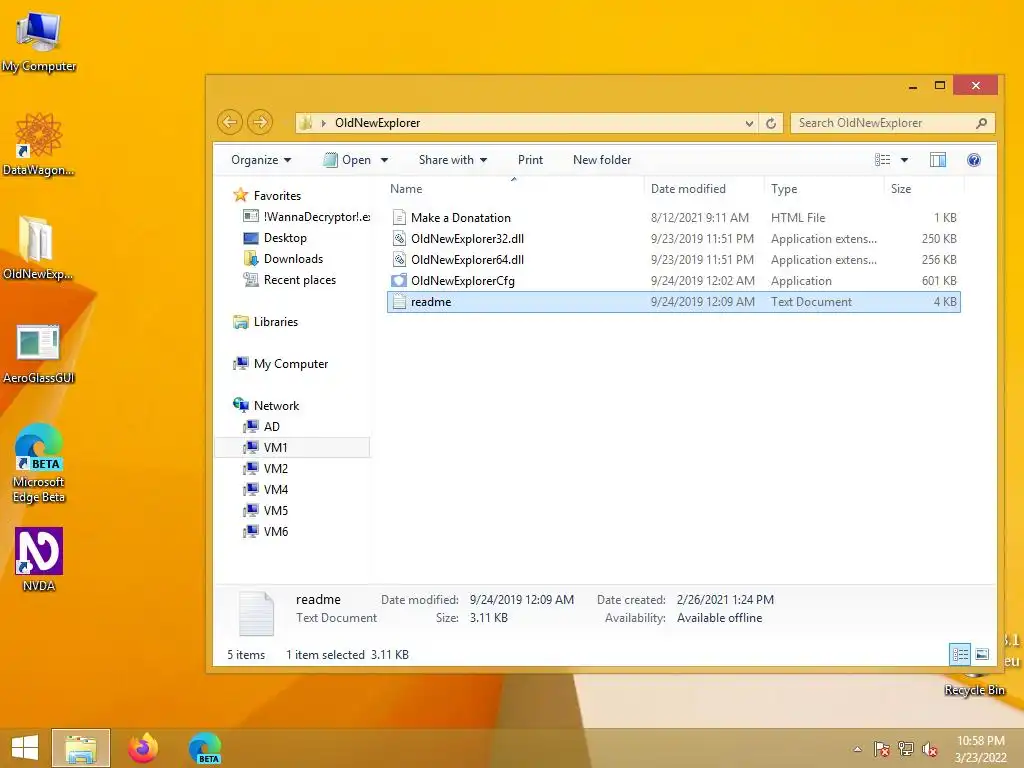Screen dimensions: 1024x768
Task: Select the OldNewExplorerCfg application
Action: pos(674,281)
